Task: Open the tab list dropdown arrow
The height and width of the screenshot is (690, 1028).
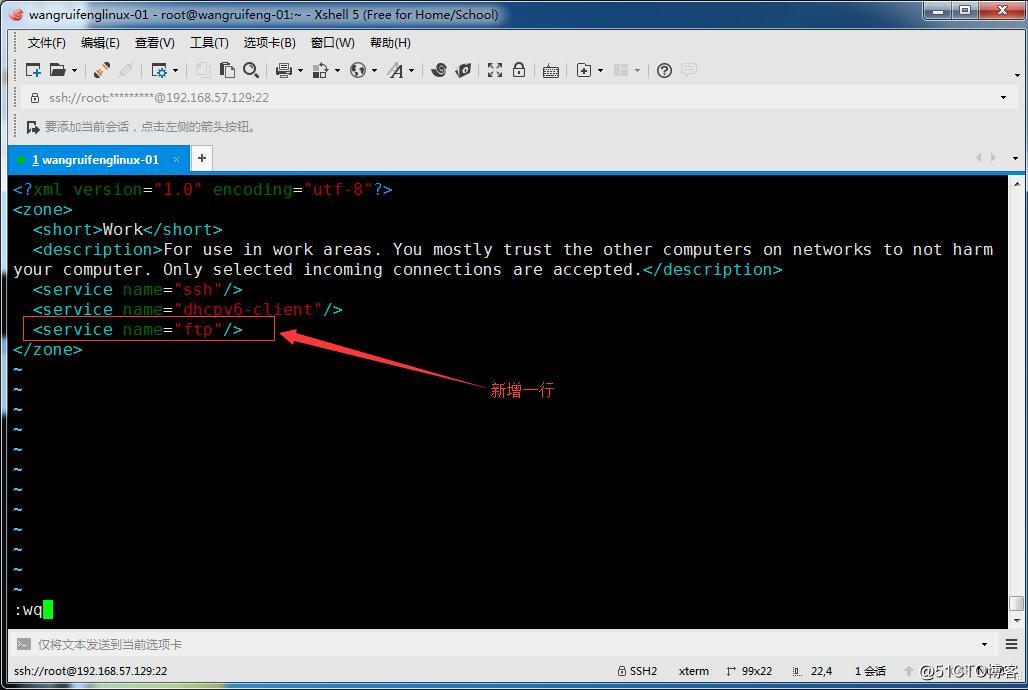Action: click(x=1016, y=158)
